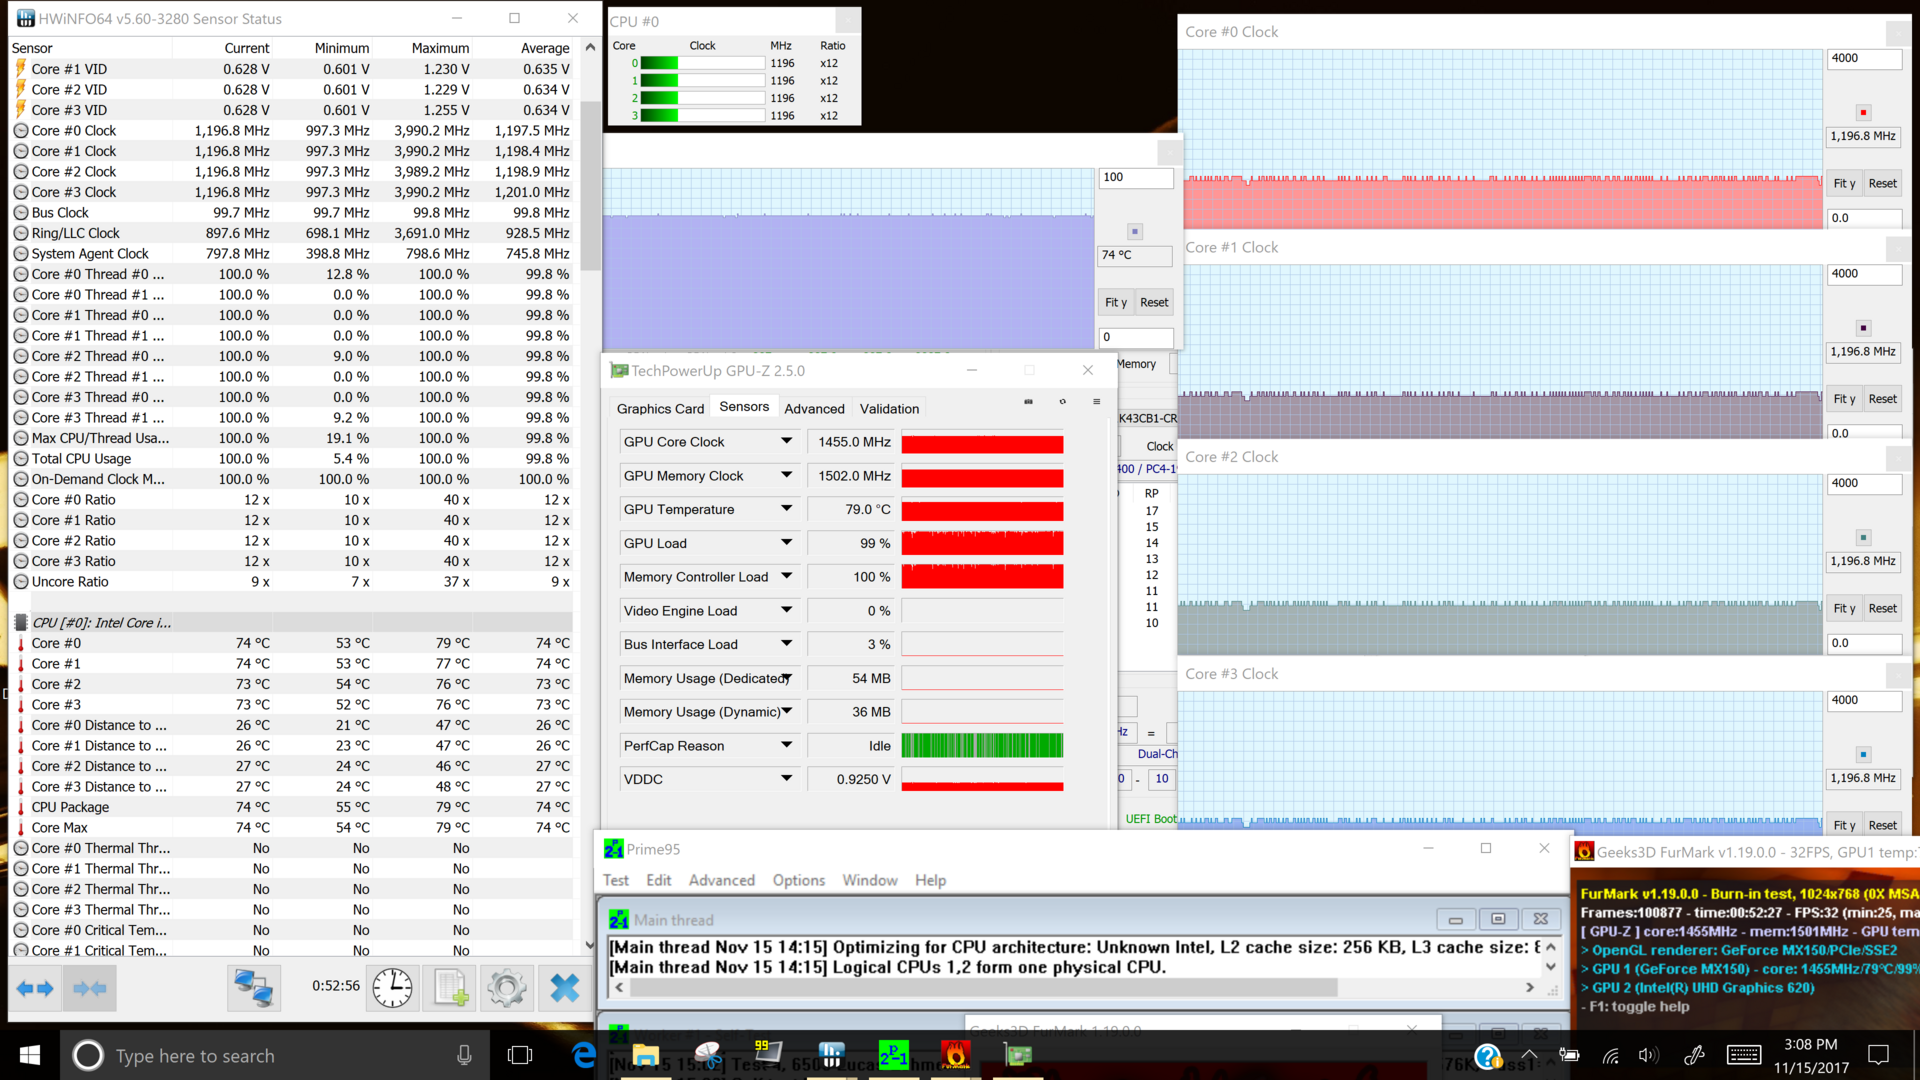Click Reset in Core #0 Clock graph

[x=1882, y=183]
